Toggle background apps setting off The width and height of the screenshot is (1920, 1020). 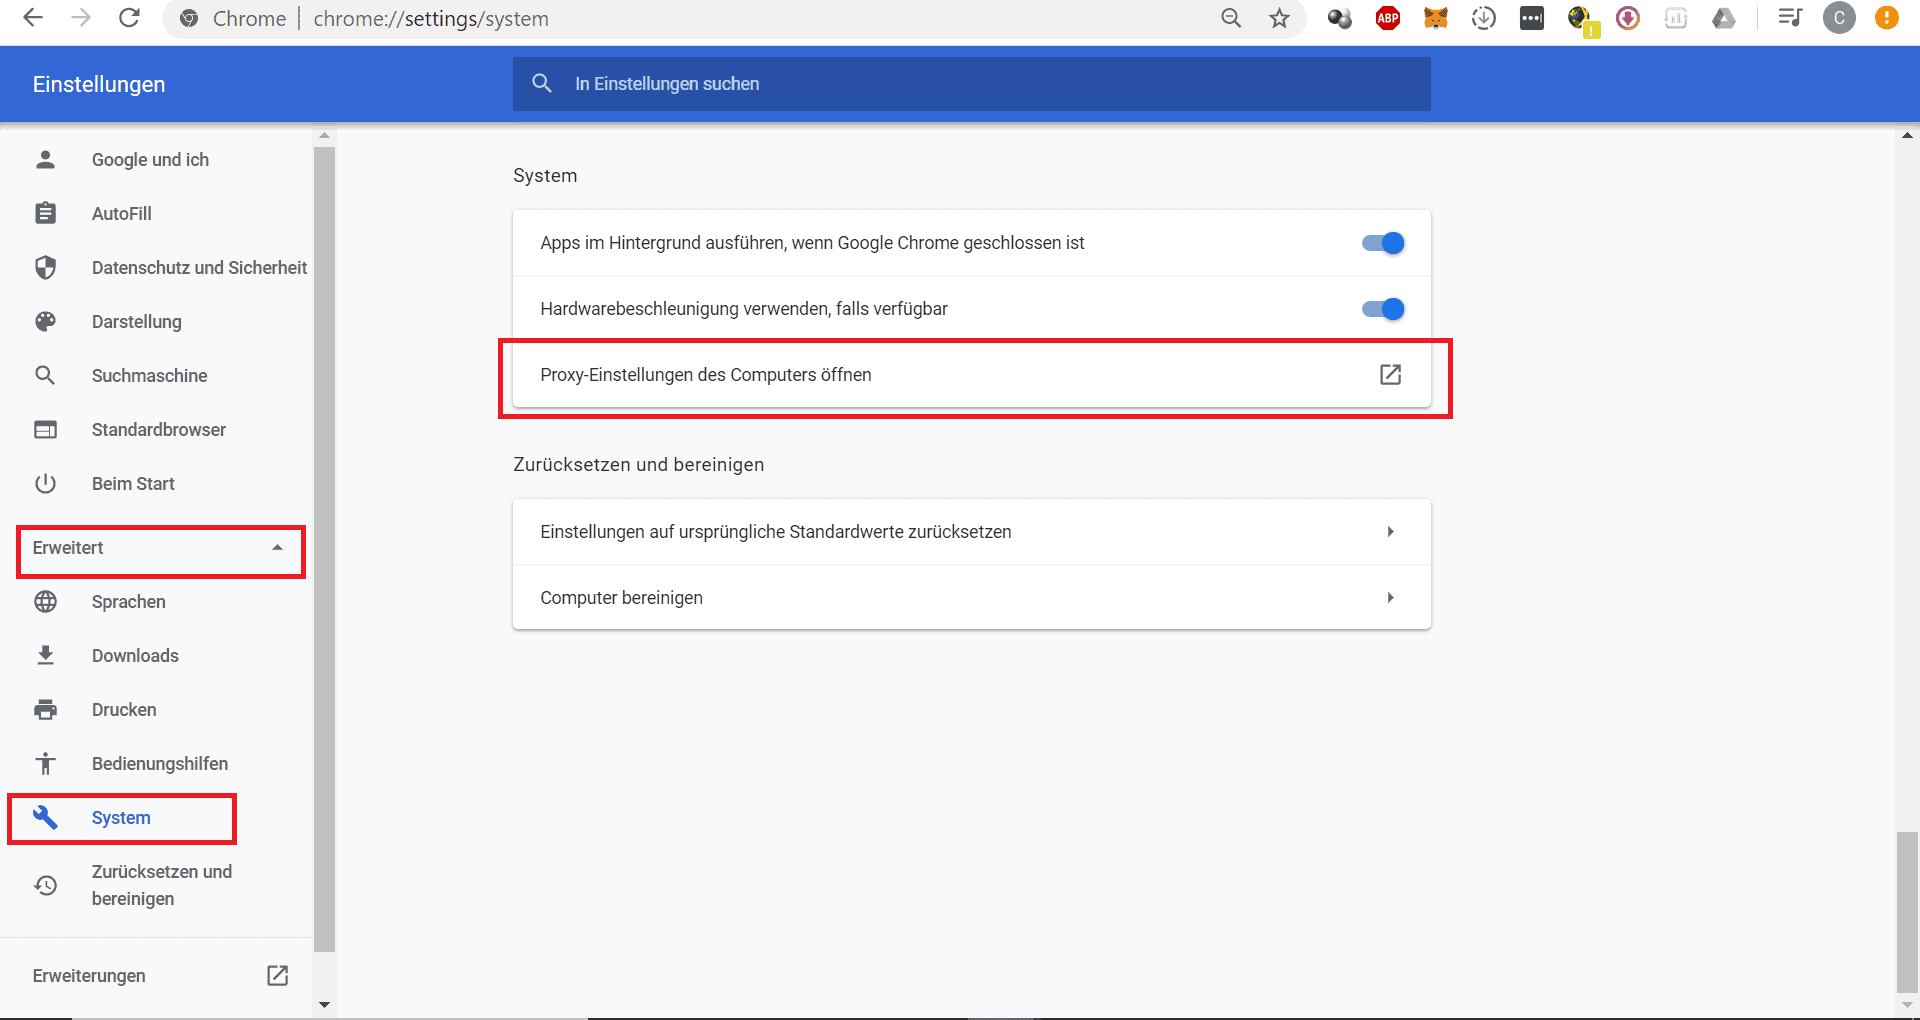(x=1383, y=243)
